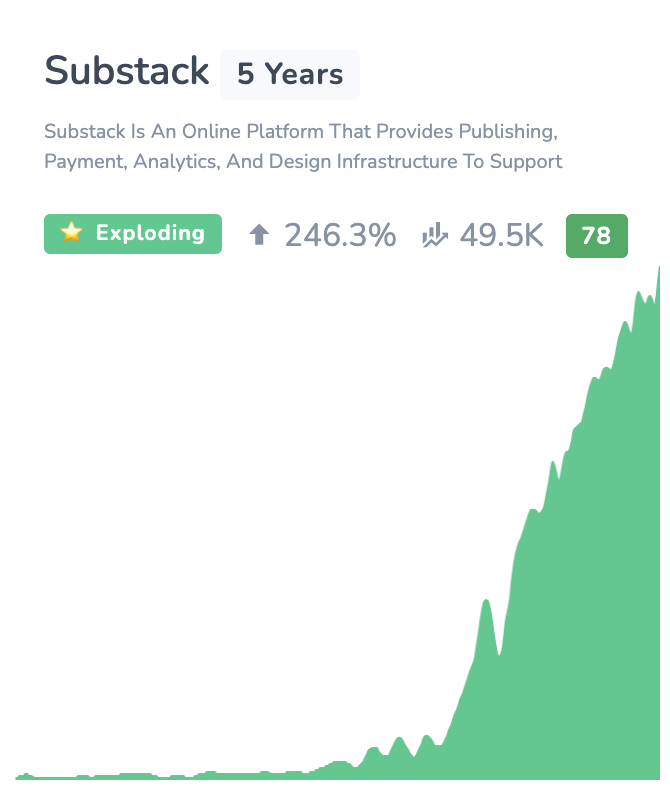
Task: Click the 246.3% growth figure
Action: (x=340, y=235)
